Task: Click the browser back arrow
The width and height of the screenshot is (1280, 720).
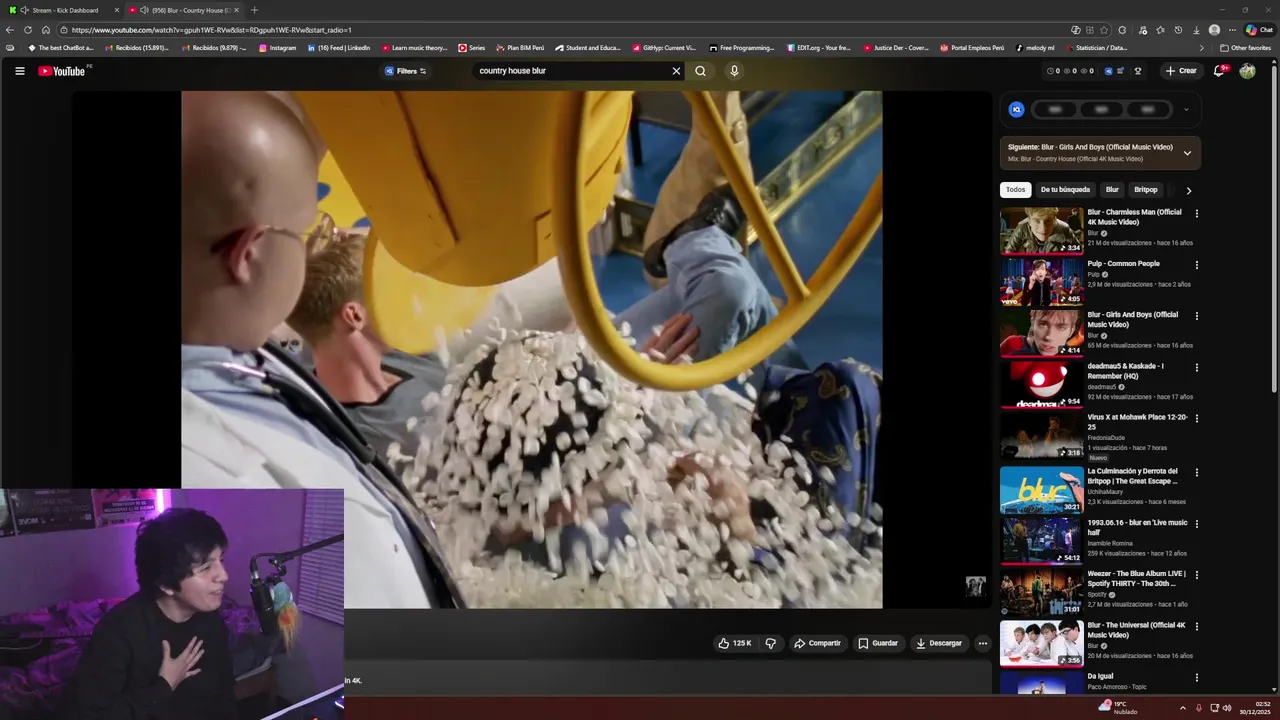Action: tap(10, 30)
